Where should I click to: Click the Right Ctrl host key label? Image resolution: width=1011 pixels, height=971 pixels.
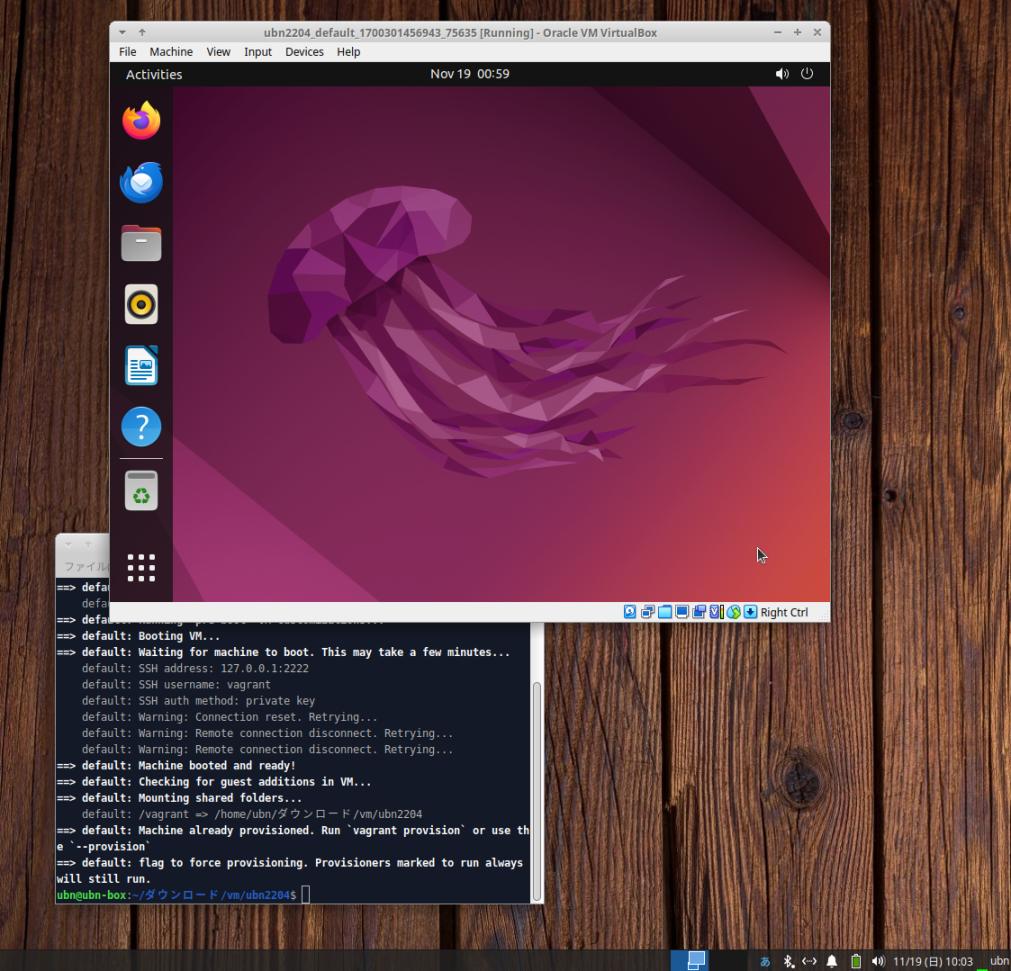(x=784, y=613)
